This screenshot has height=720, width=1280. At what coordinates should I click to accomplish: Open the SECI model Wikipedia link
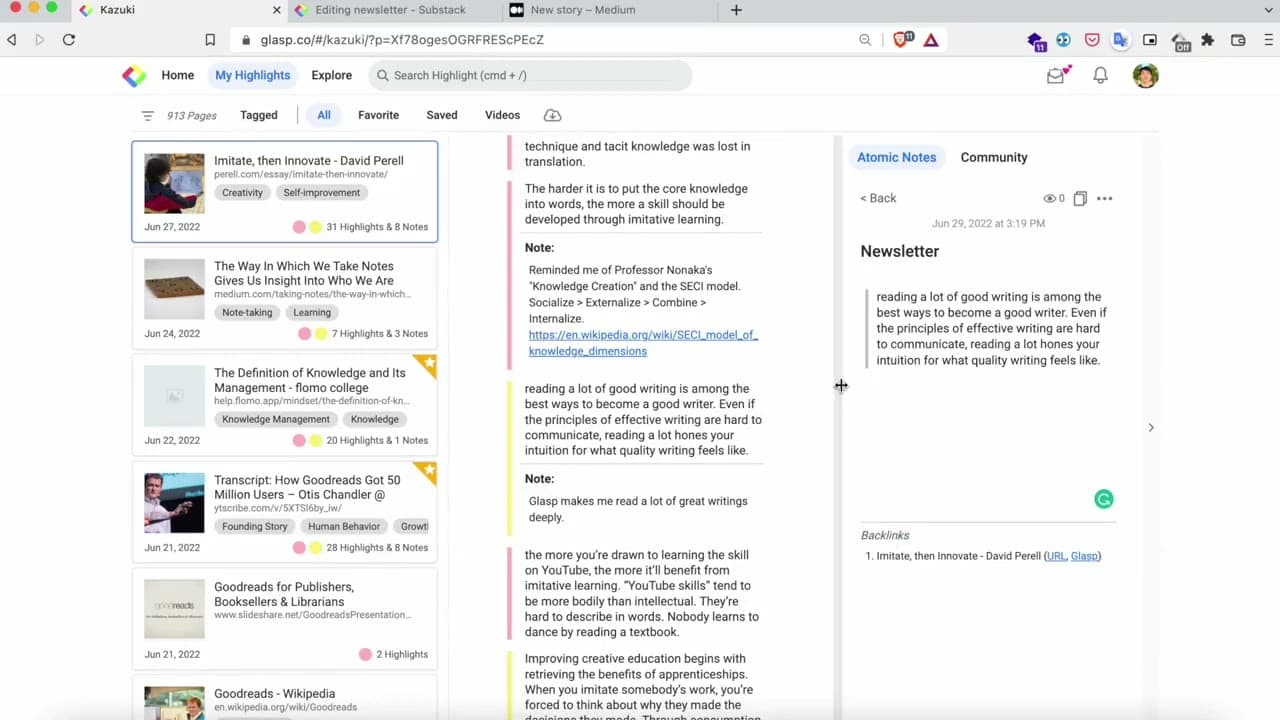coord(643,343)
